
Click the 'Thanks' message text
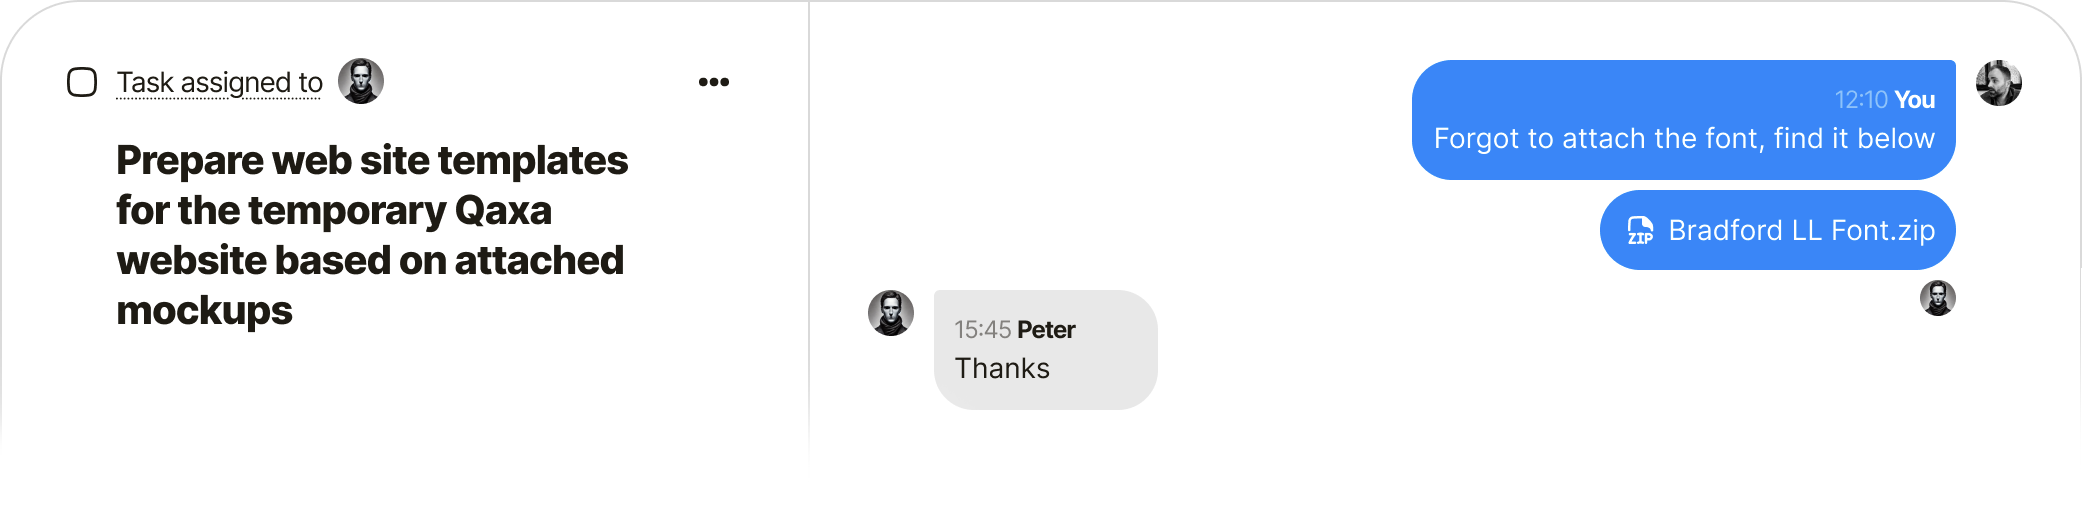1002,369
